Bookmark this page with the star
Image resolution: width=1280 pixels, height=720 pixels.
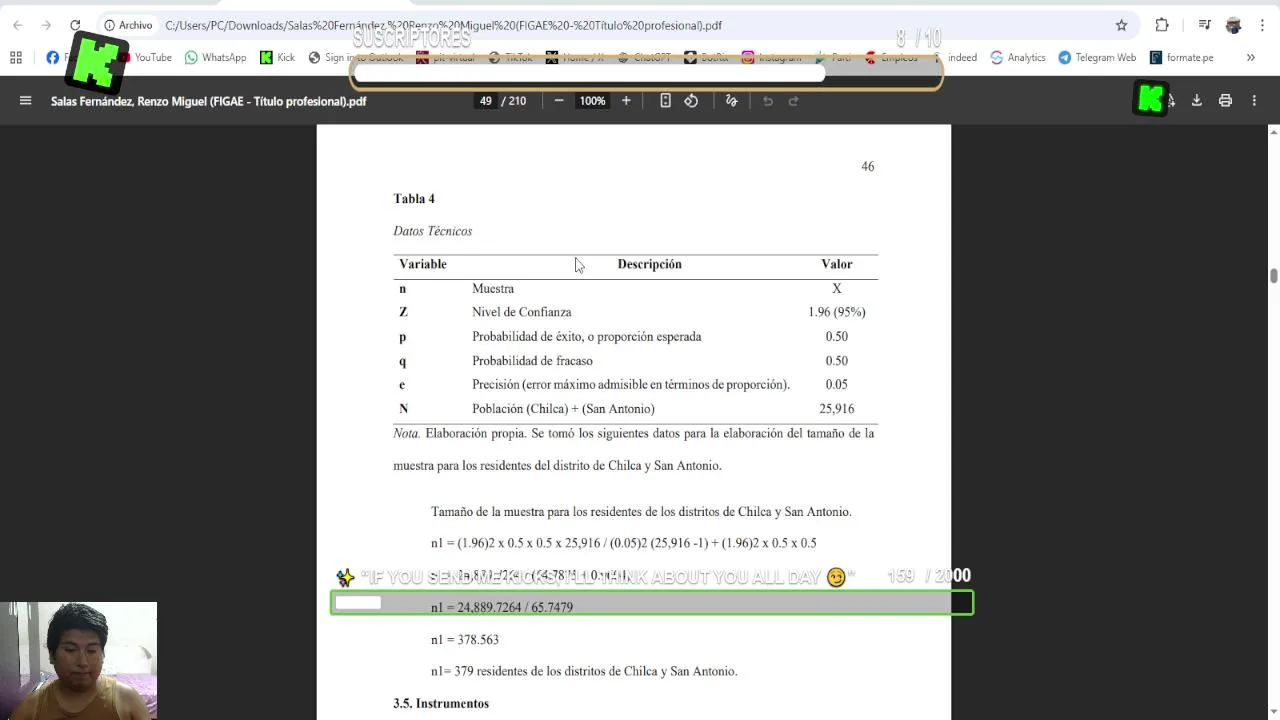click(1122, 25)
